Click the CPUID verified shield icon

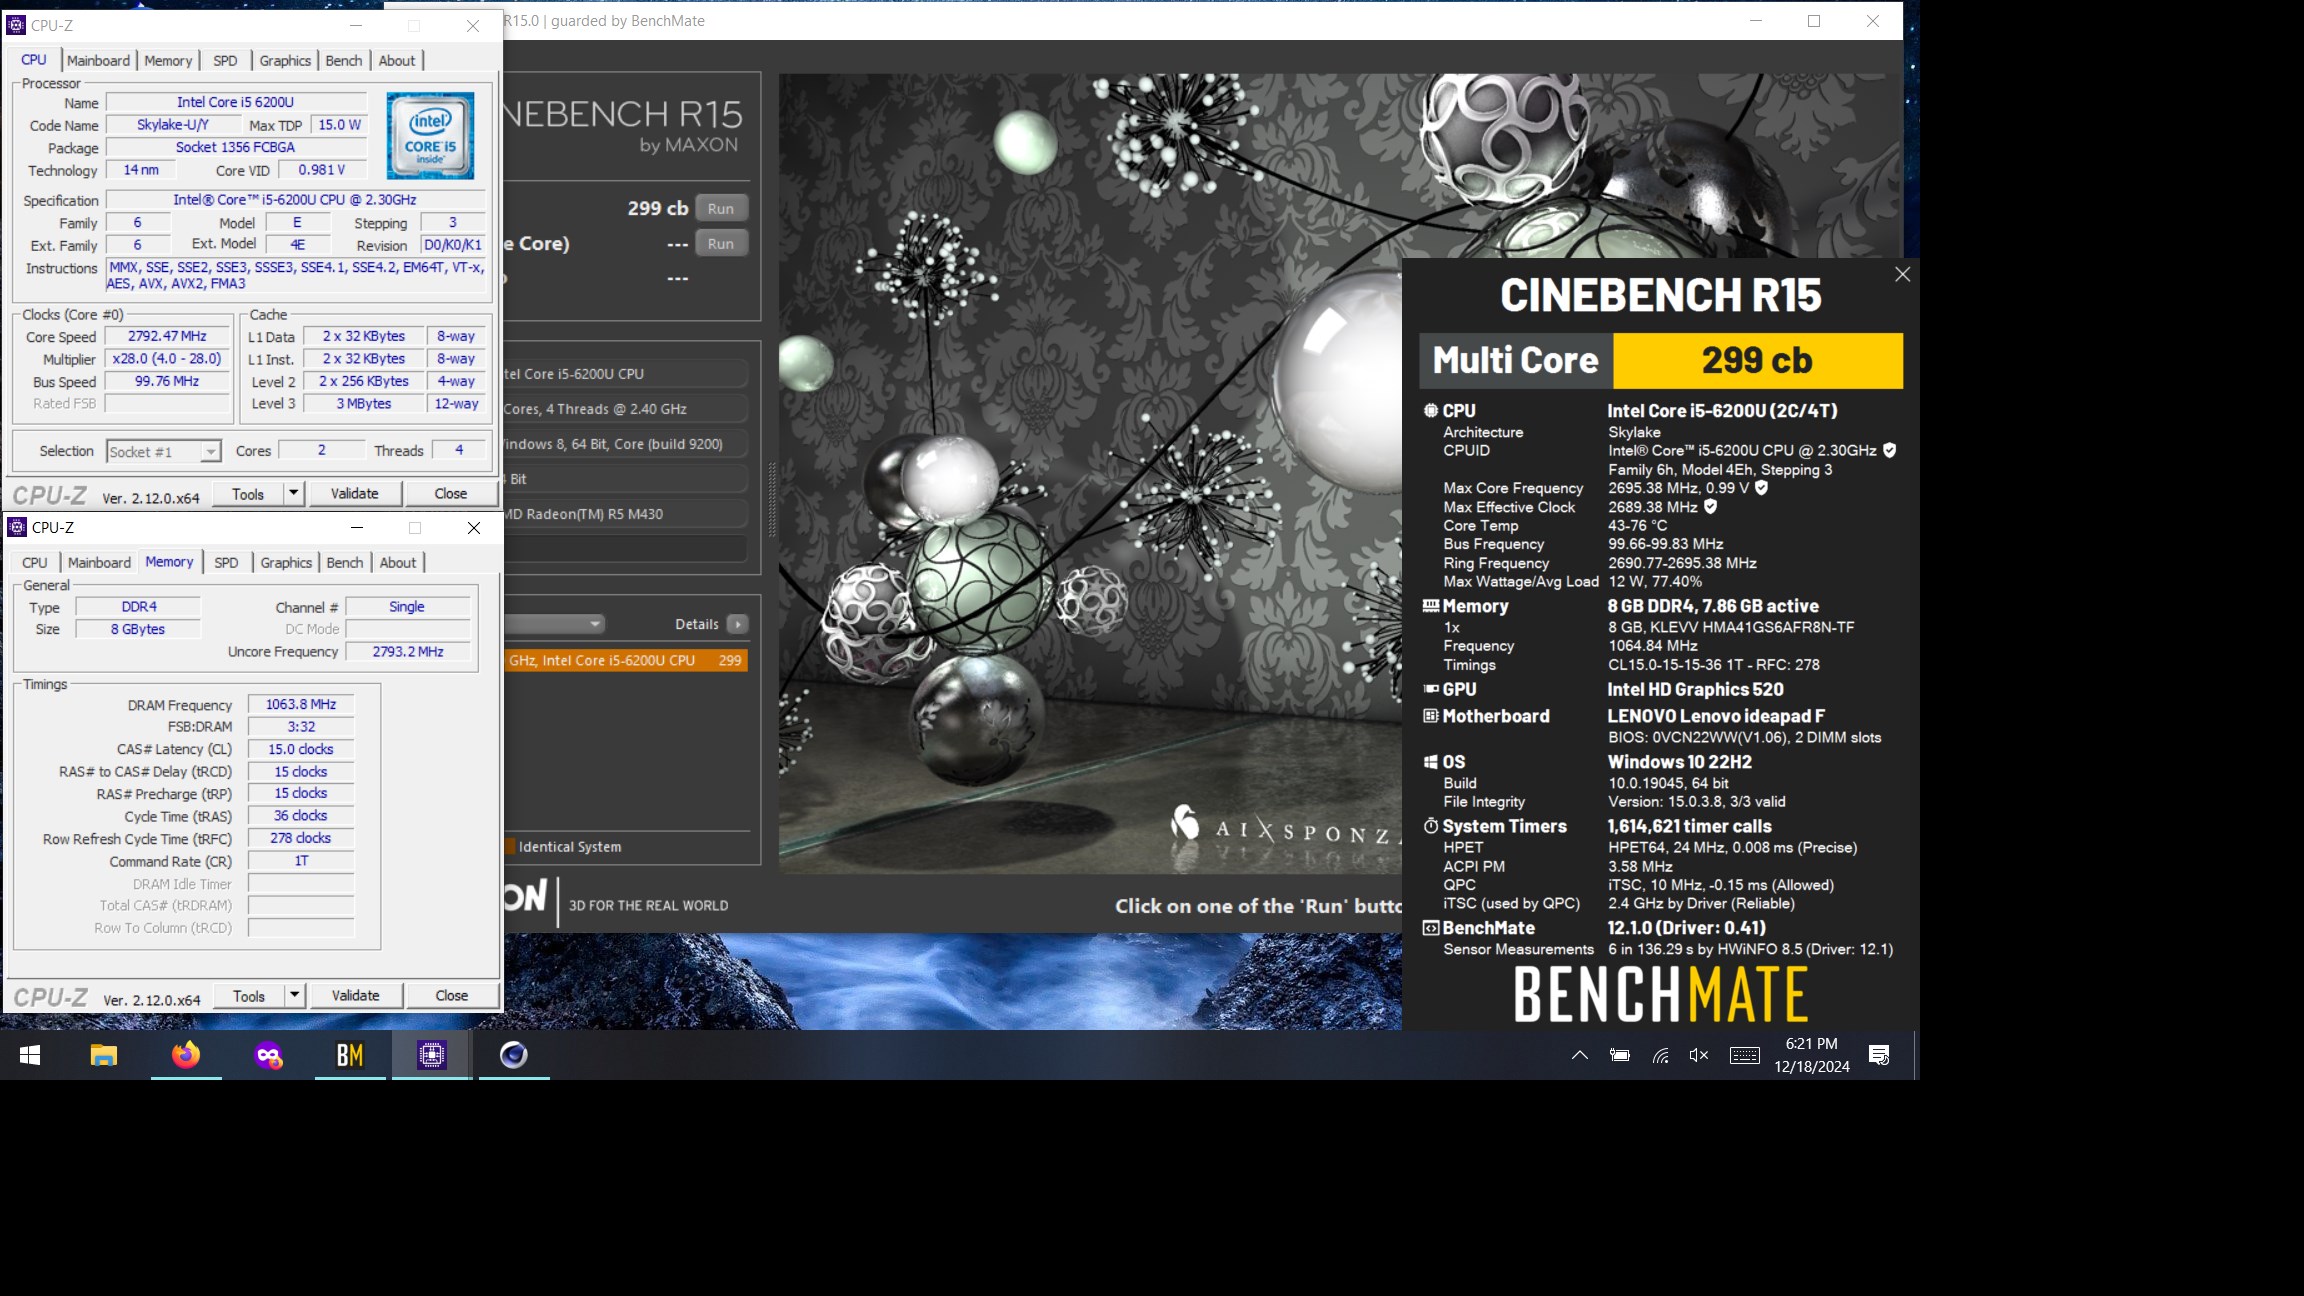click(1889, 450)
